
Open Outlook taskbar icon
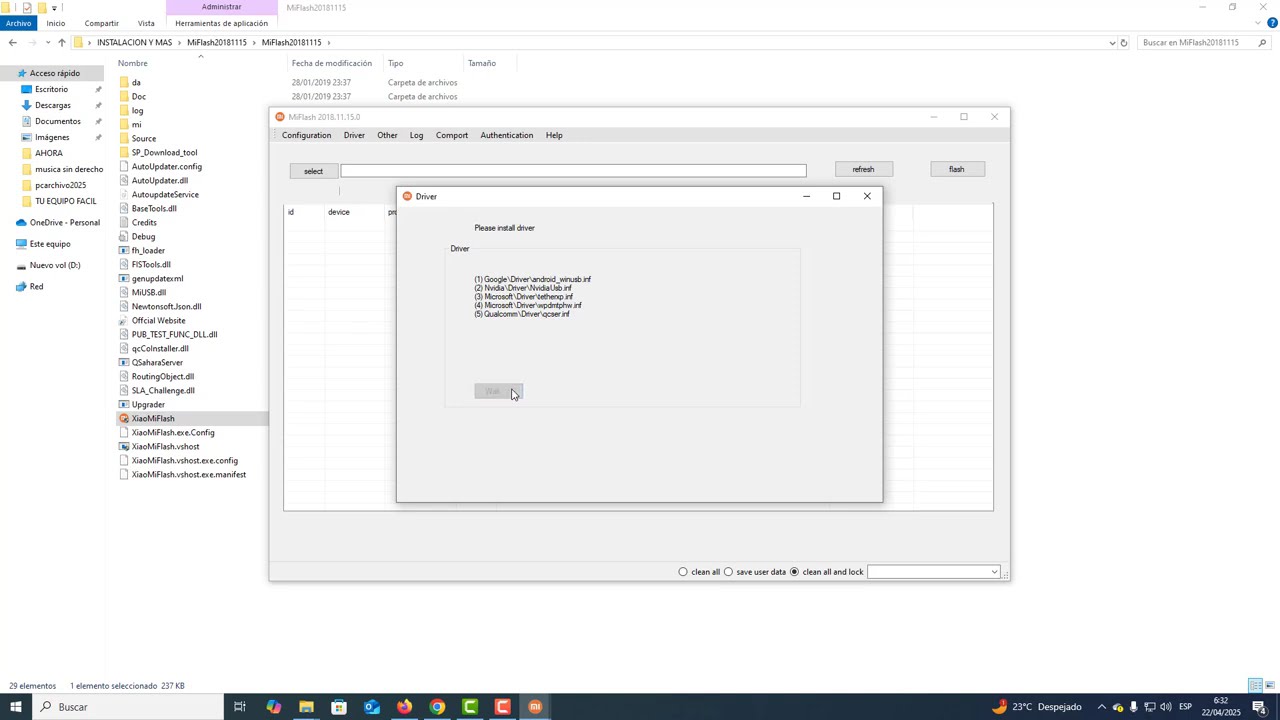coord(372,707)
